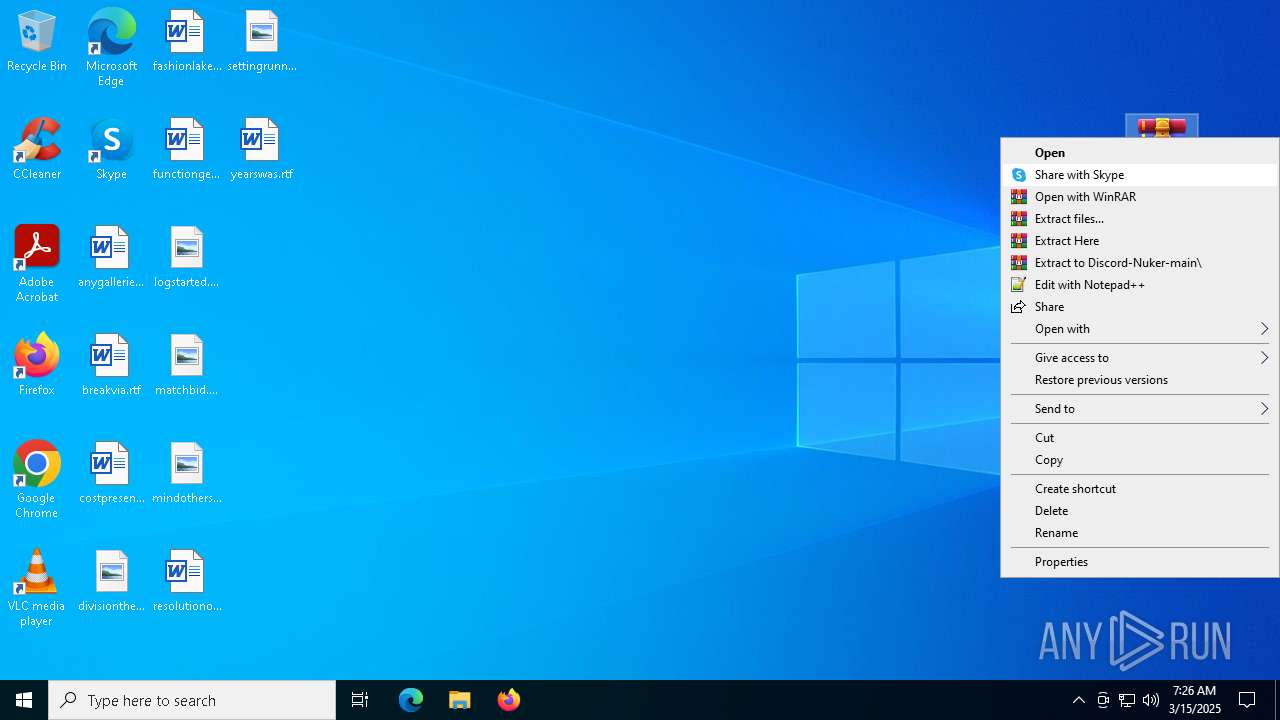Select the CCleaner desktop shortcut
1280x720 pixels.
click(x=37, y=150)
